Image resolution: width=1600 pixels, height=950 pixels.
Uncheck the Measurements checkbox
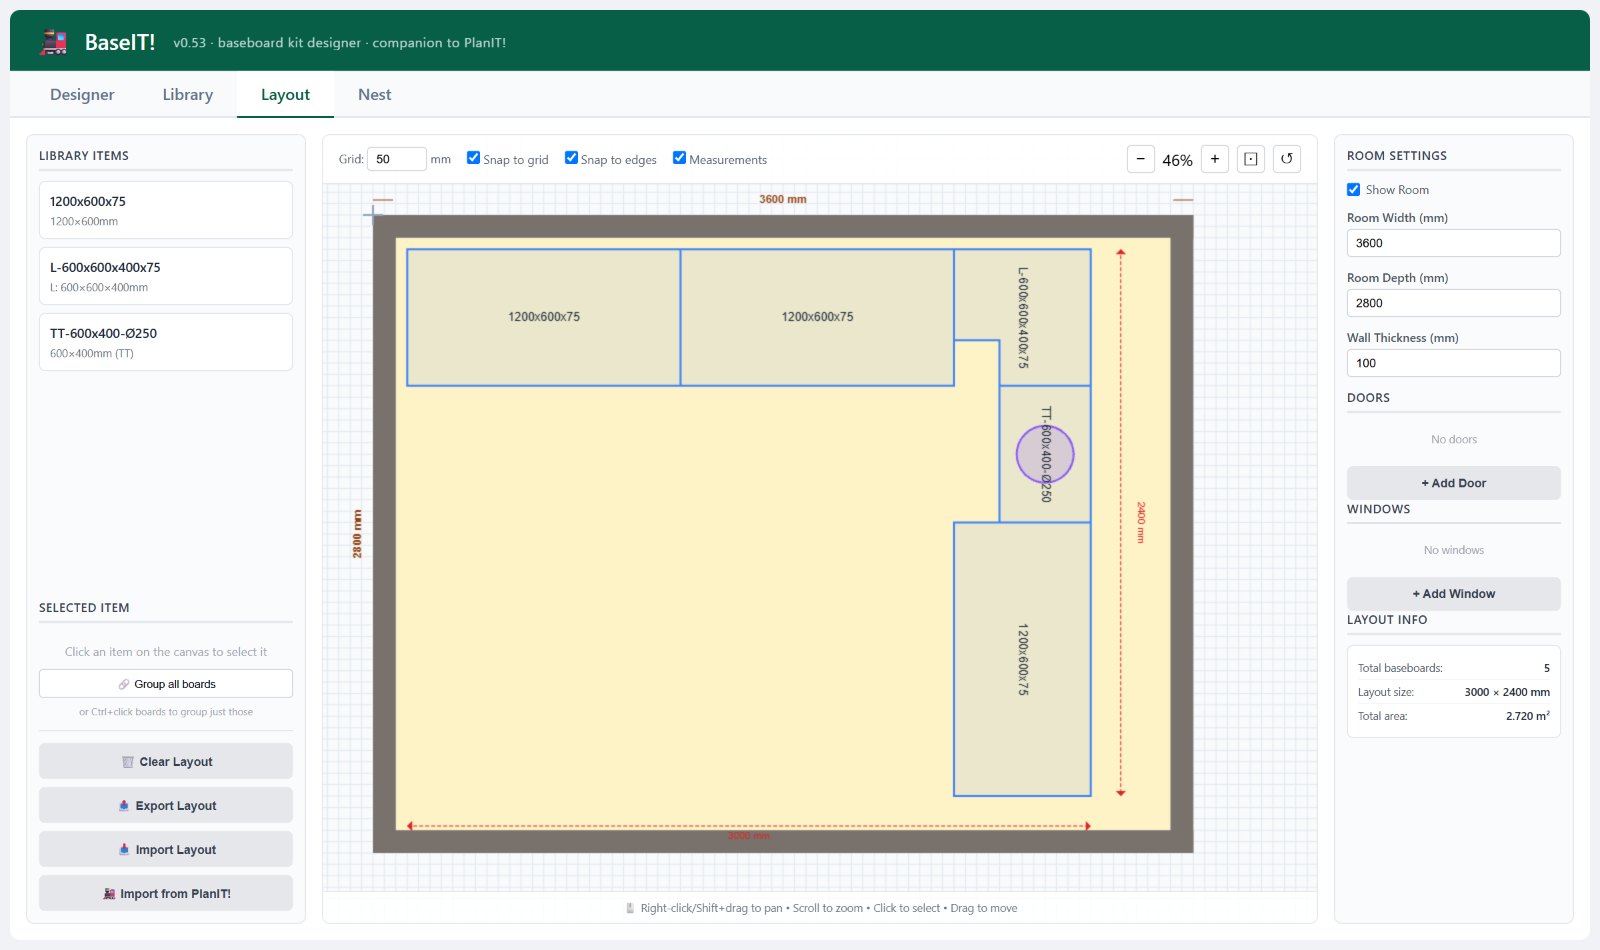point(679,158)
